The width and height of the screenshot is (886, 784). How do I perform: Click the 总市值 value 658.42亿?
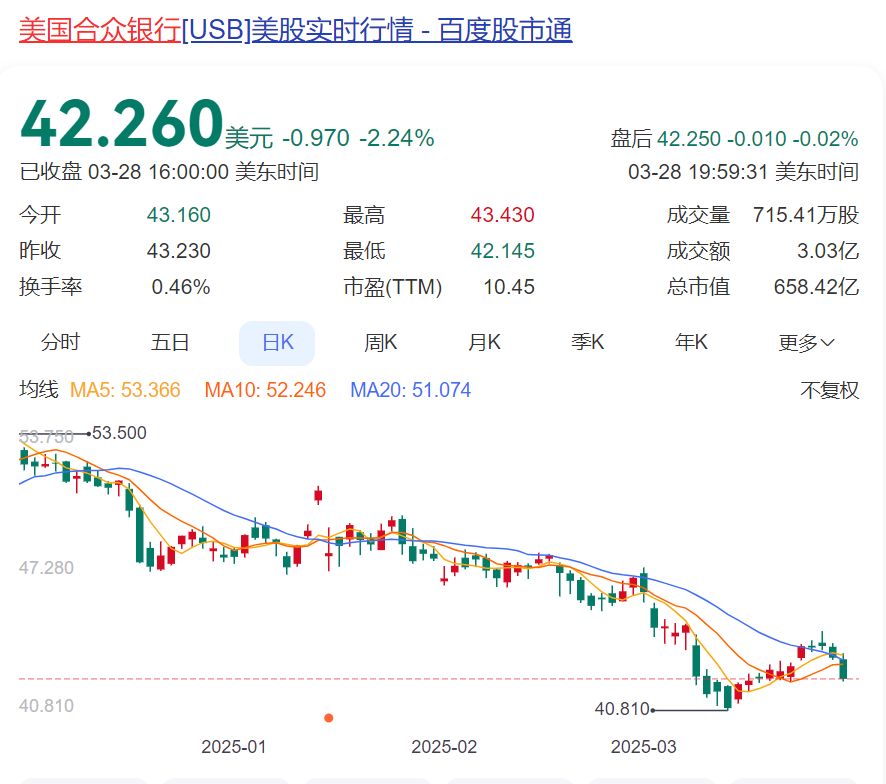coord(816,287)
